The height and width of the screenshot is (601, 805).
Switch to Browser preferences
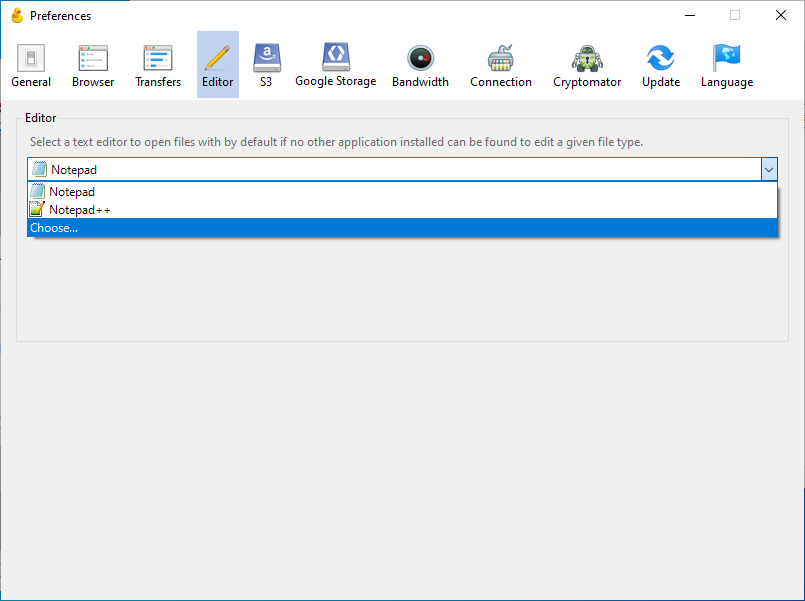(x=93, y=66)
